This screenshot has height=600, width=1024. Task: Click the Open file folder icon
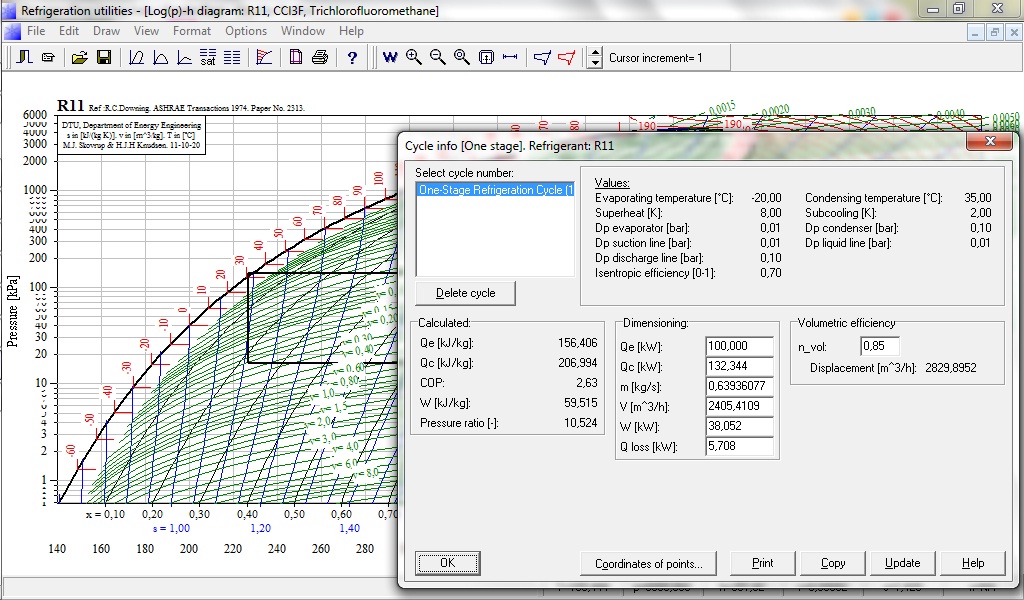click(x=80, y=58)
